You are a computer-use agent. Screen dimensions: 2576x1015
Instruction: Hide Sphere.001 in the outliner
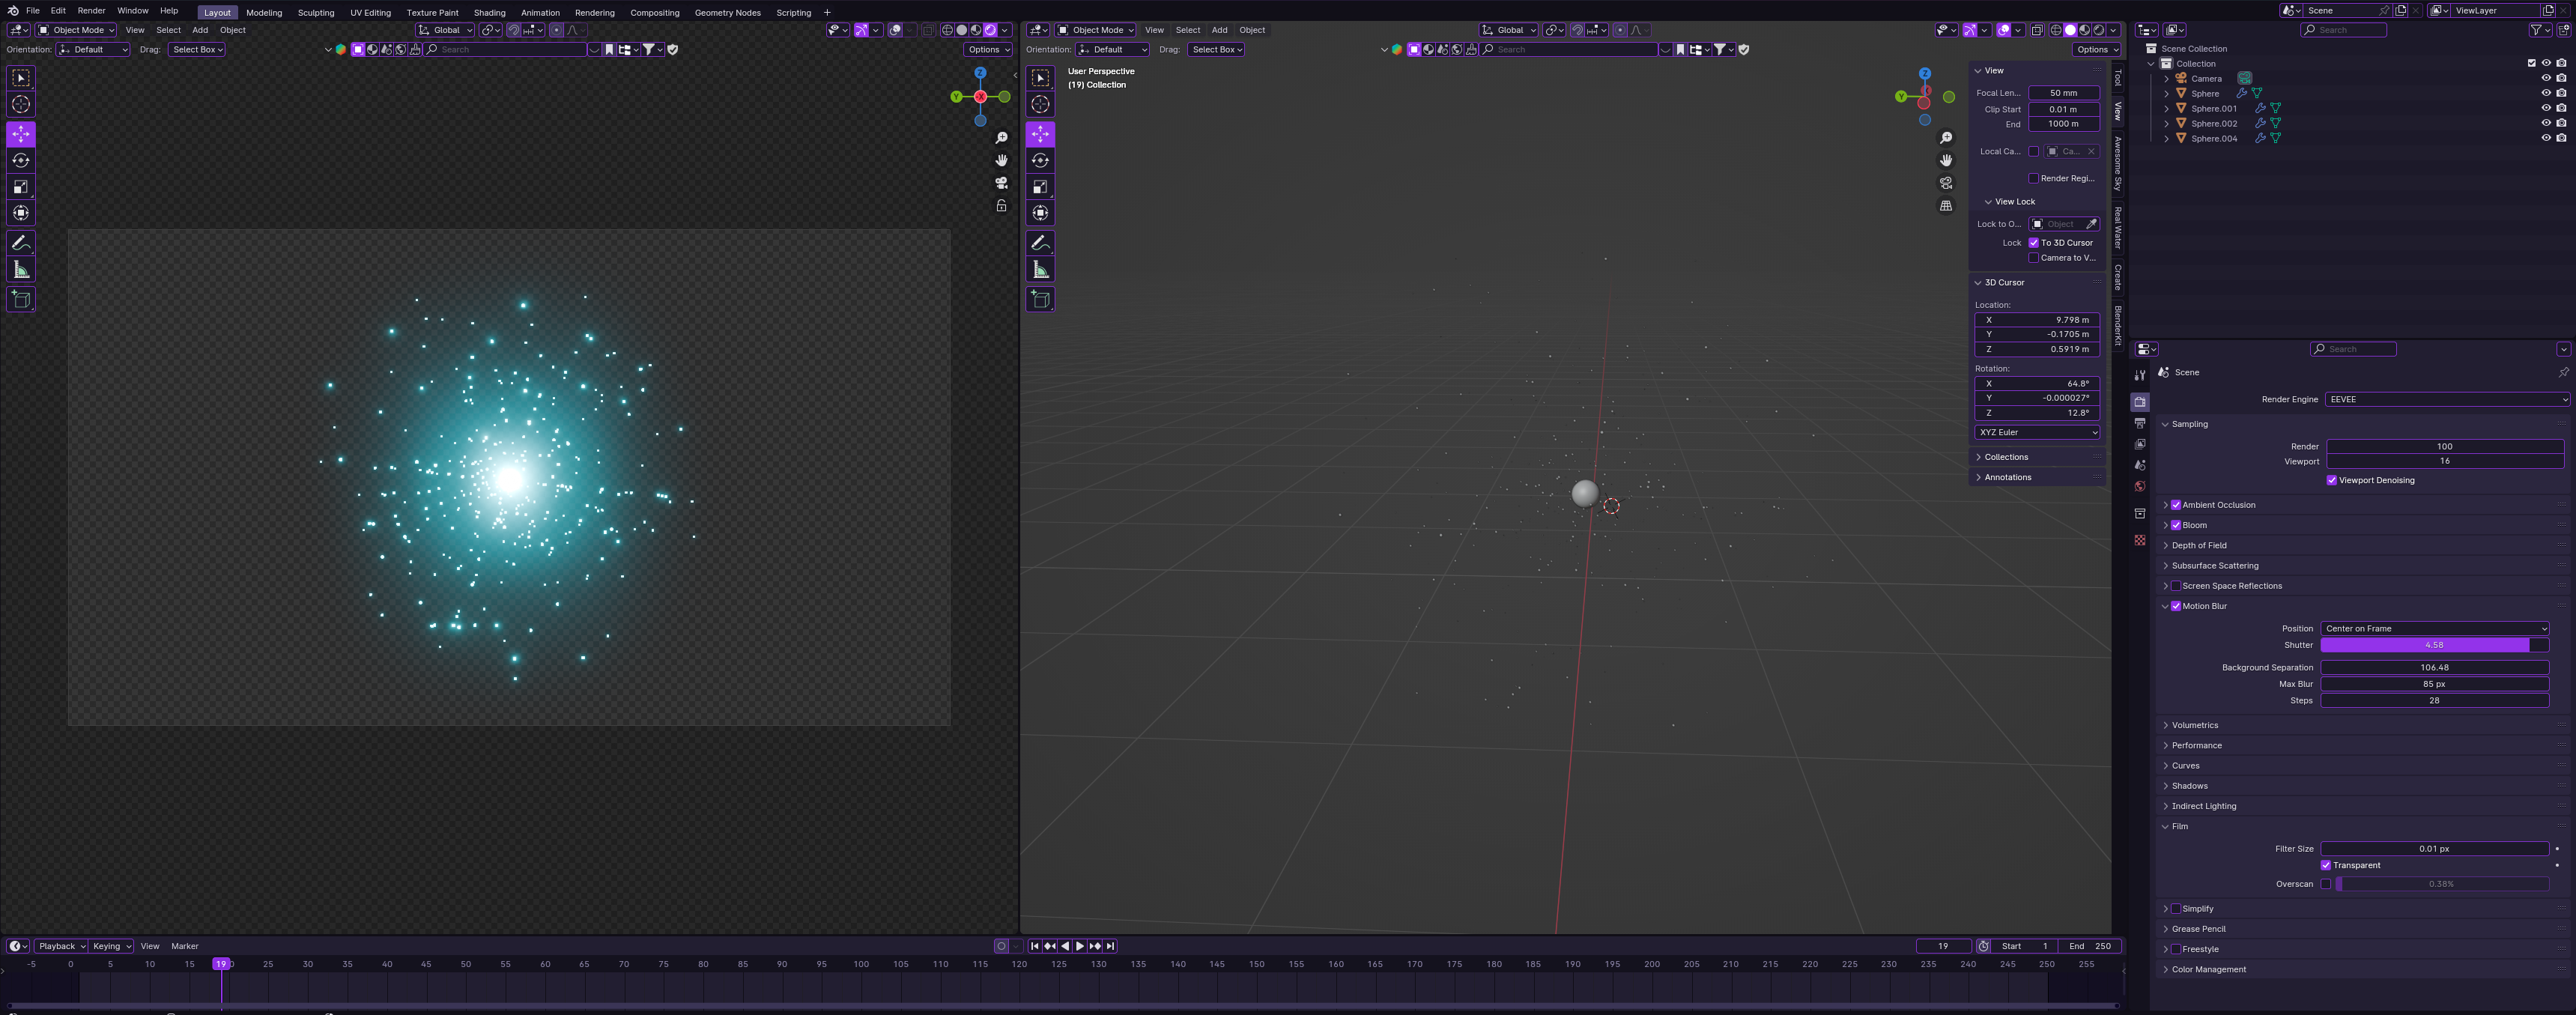2545,108
